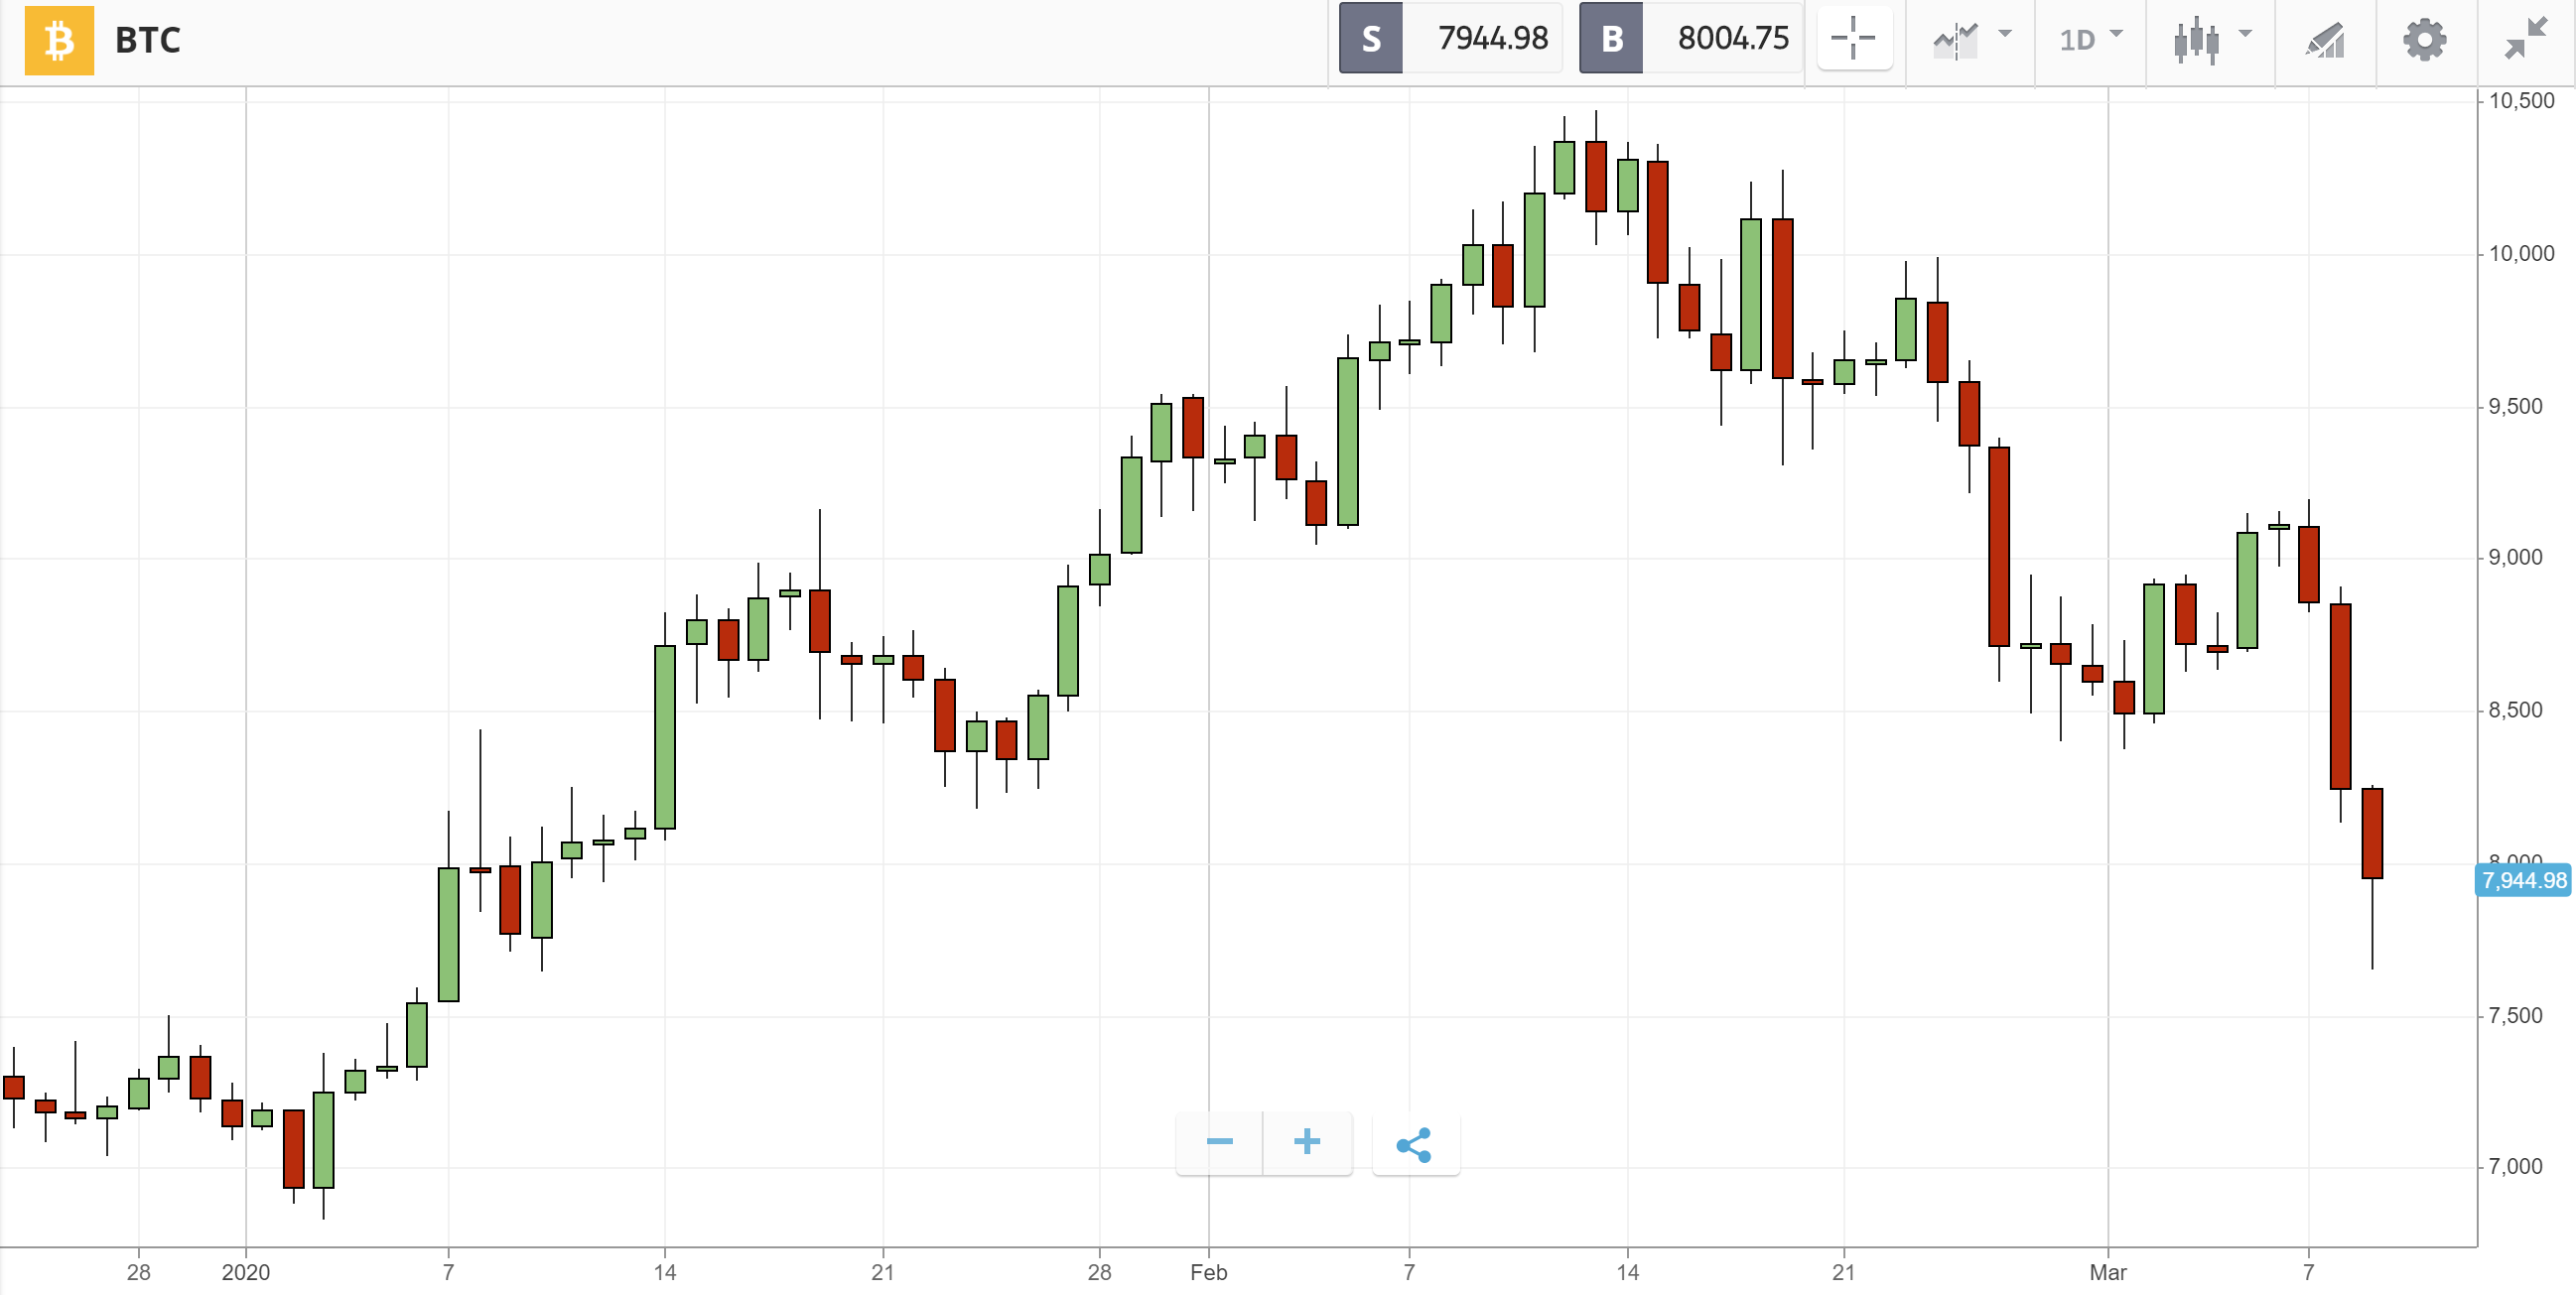
Task: Toggle the crosshair cursor tool
Action: click(x=1853, y=39)
